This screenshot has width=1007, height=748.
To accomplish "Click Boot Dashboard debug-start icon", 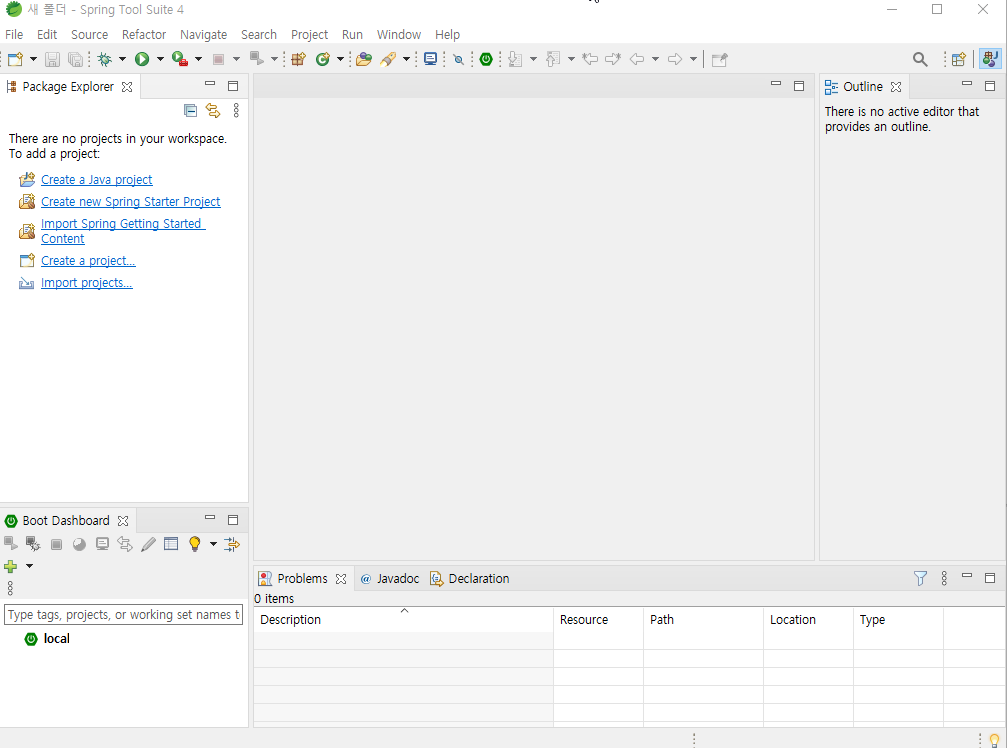I will point(33,544).
